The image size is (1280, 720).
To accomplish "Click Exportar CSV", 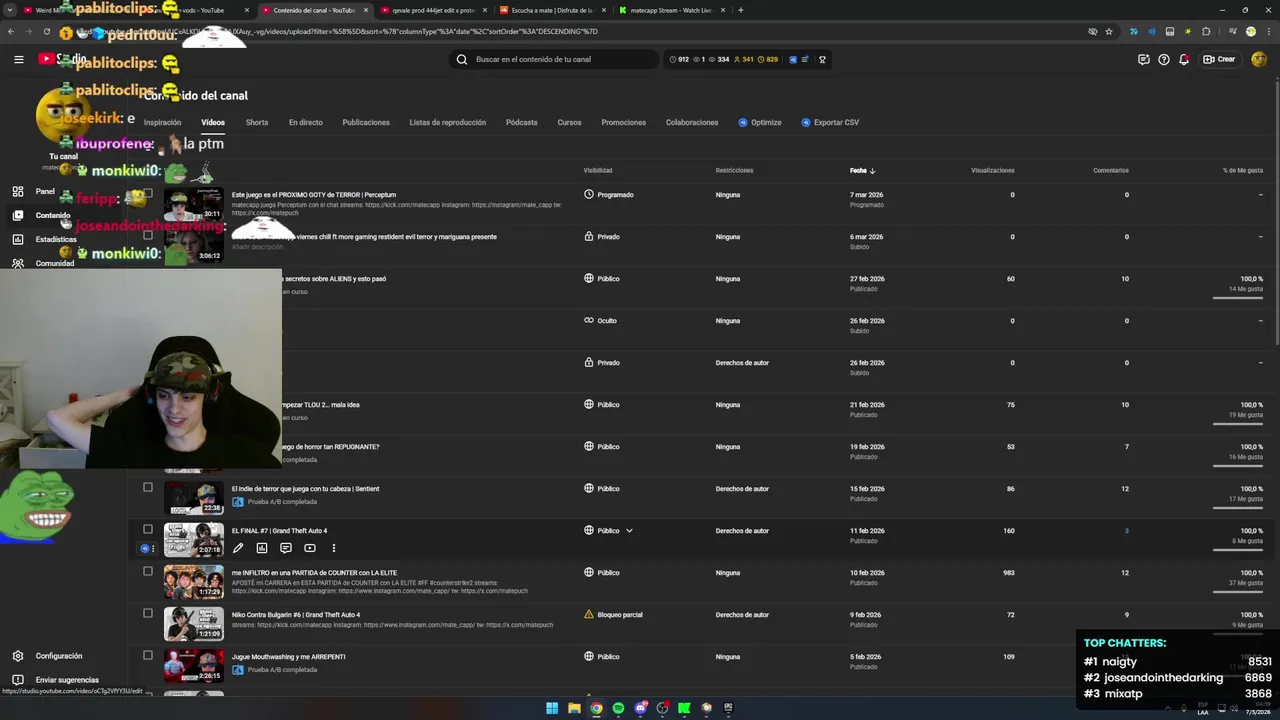I will [830, 122].
